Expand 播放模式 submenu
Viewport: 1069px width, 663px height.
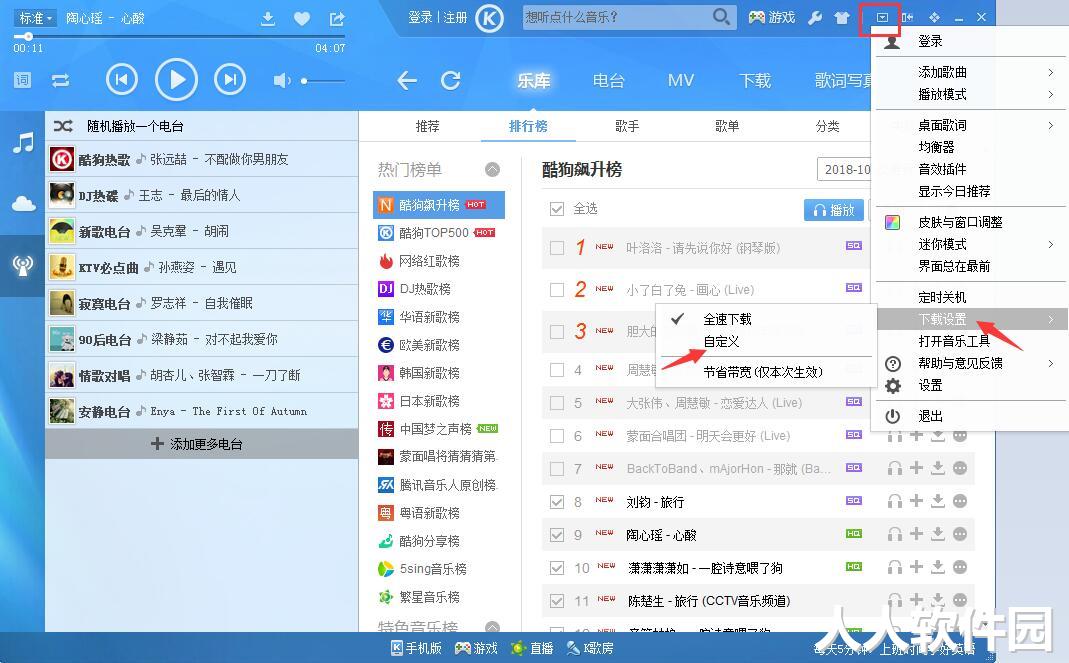tap(970, 94)
